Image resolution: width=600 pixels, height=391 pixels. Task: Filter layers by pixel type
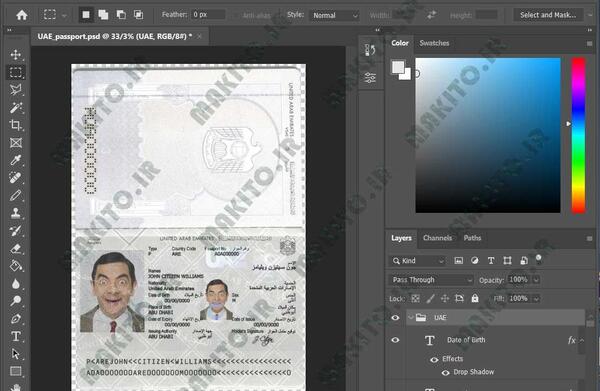pyautogui.click(x=458, y=261)
